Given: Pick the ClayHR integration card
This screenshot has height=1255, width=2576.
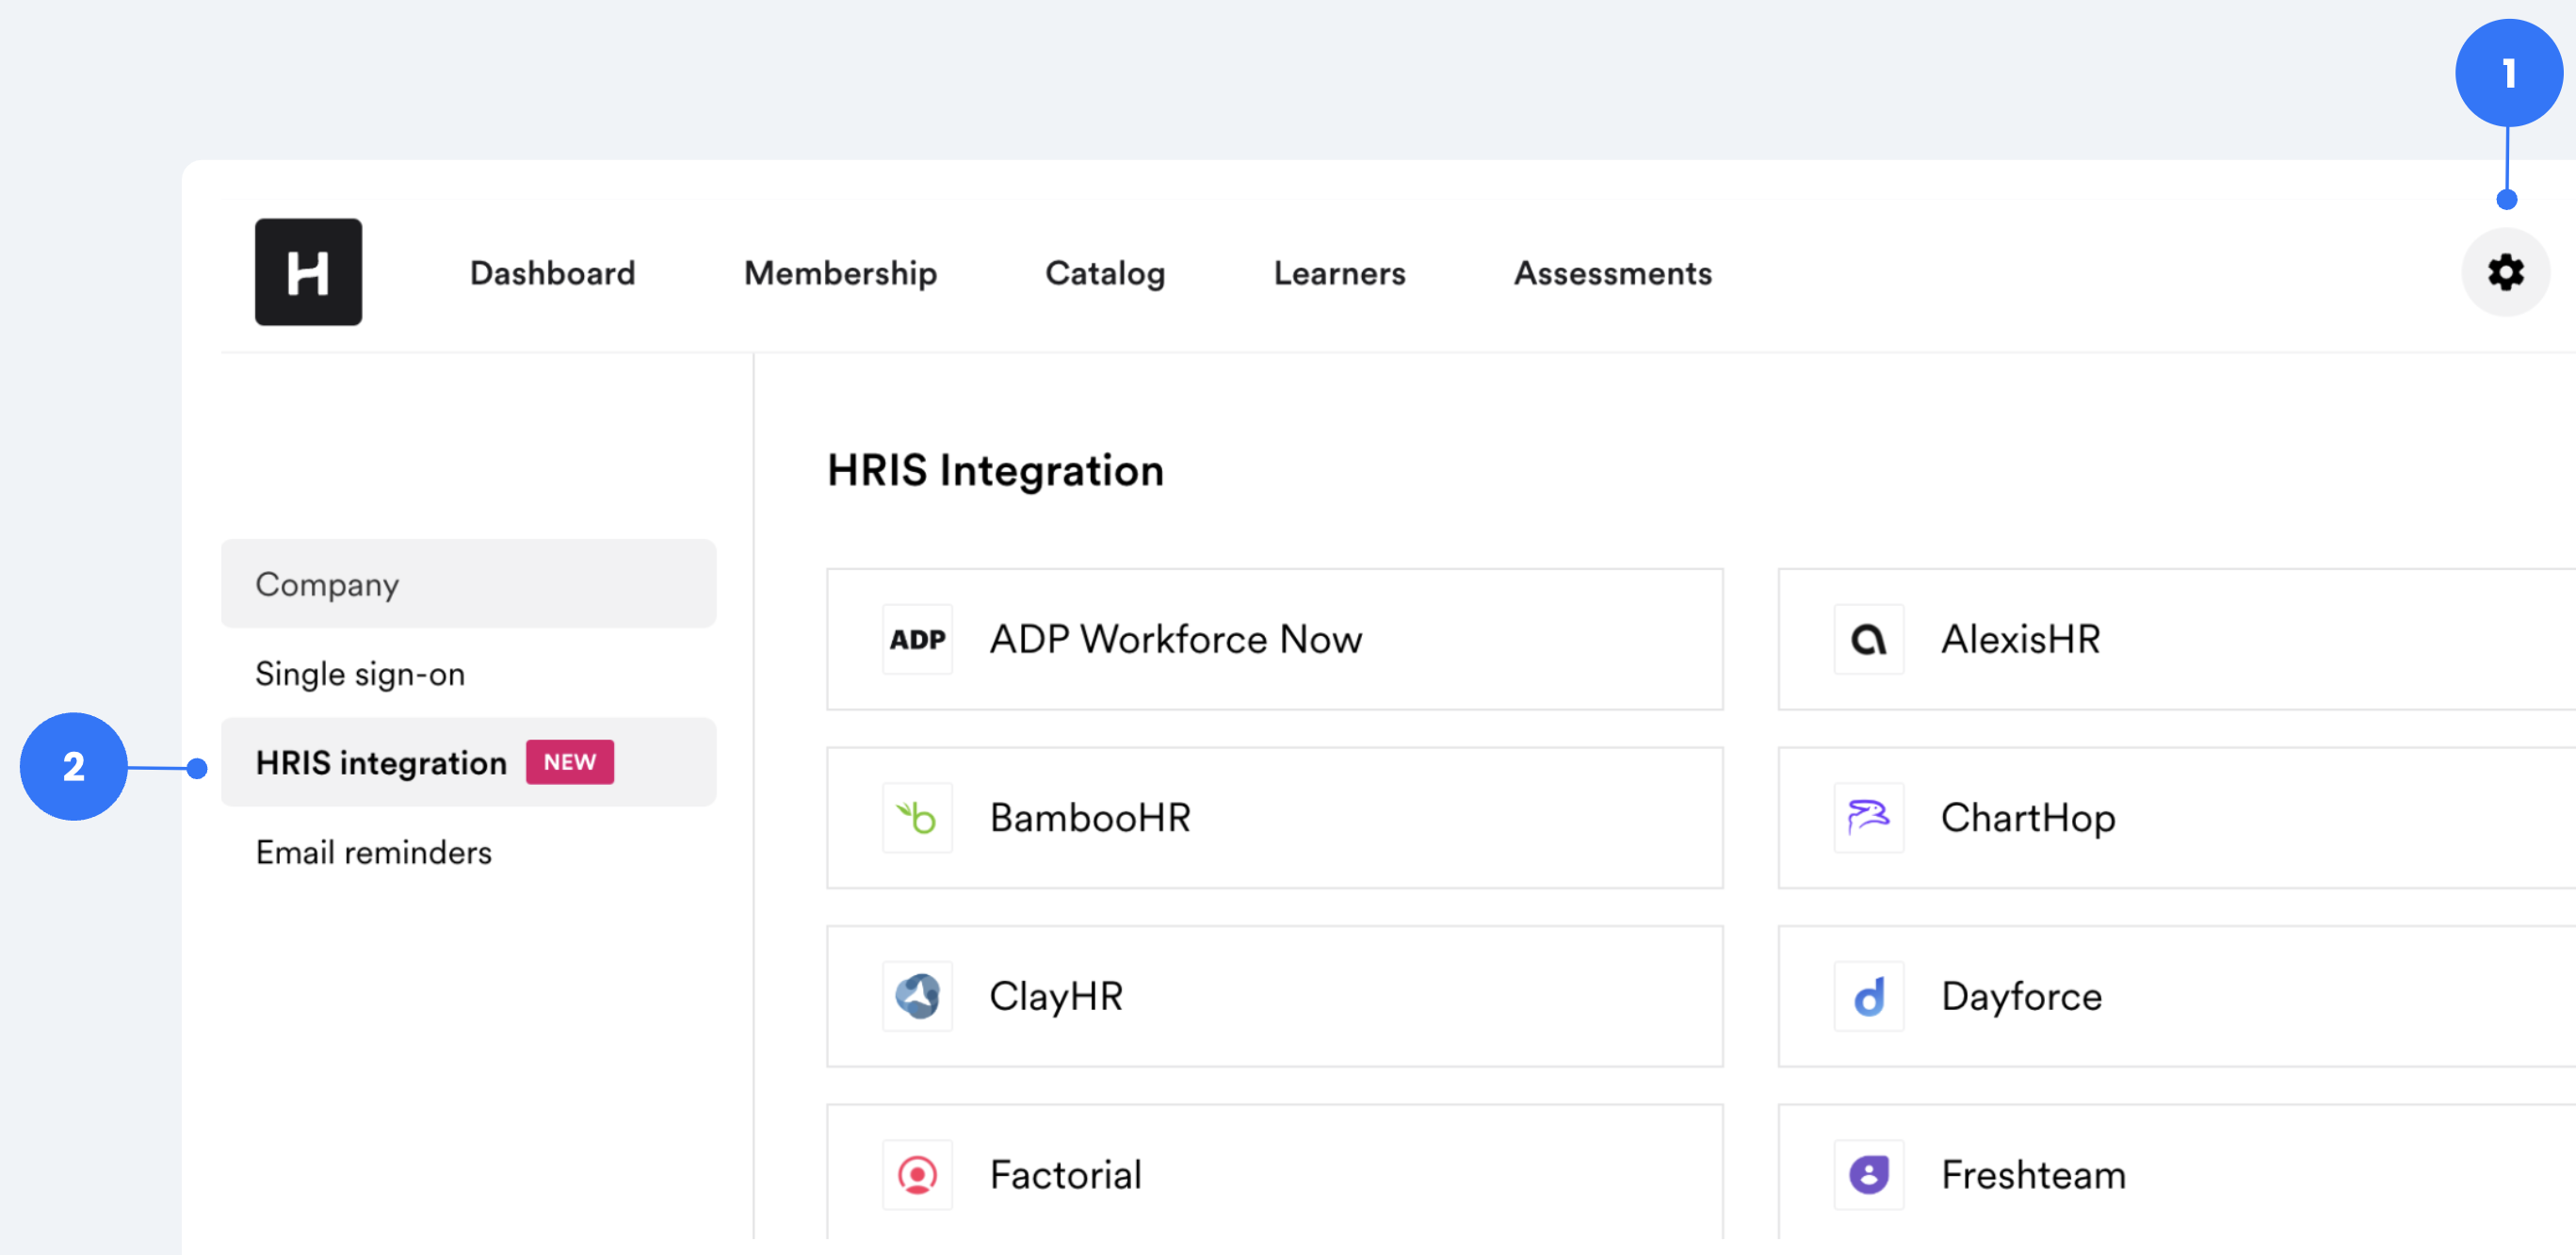Looking at the screenshot, I should click(x=1275, y=996).
